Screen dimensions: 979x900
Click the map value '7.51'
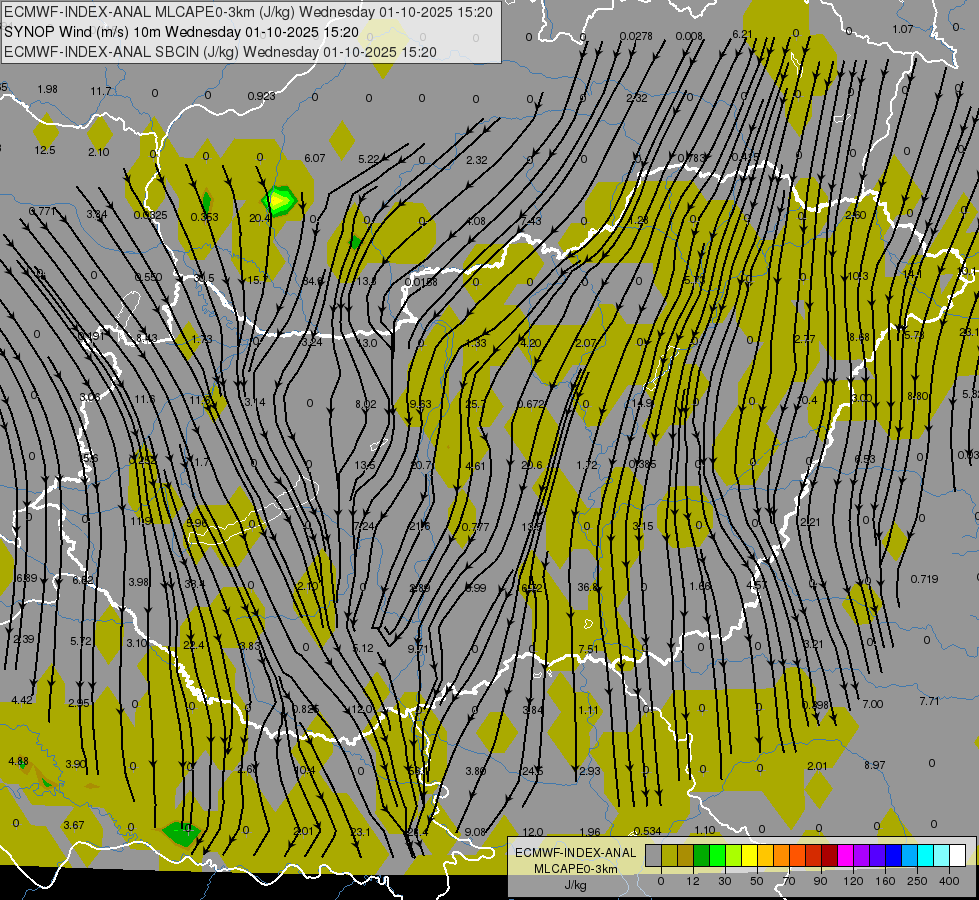tap(588, 649)
